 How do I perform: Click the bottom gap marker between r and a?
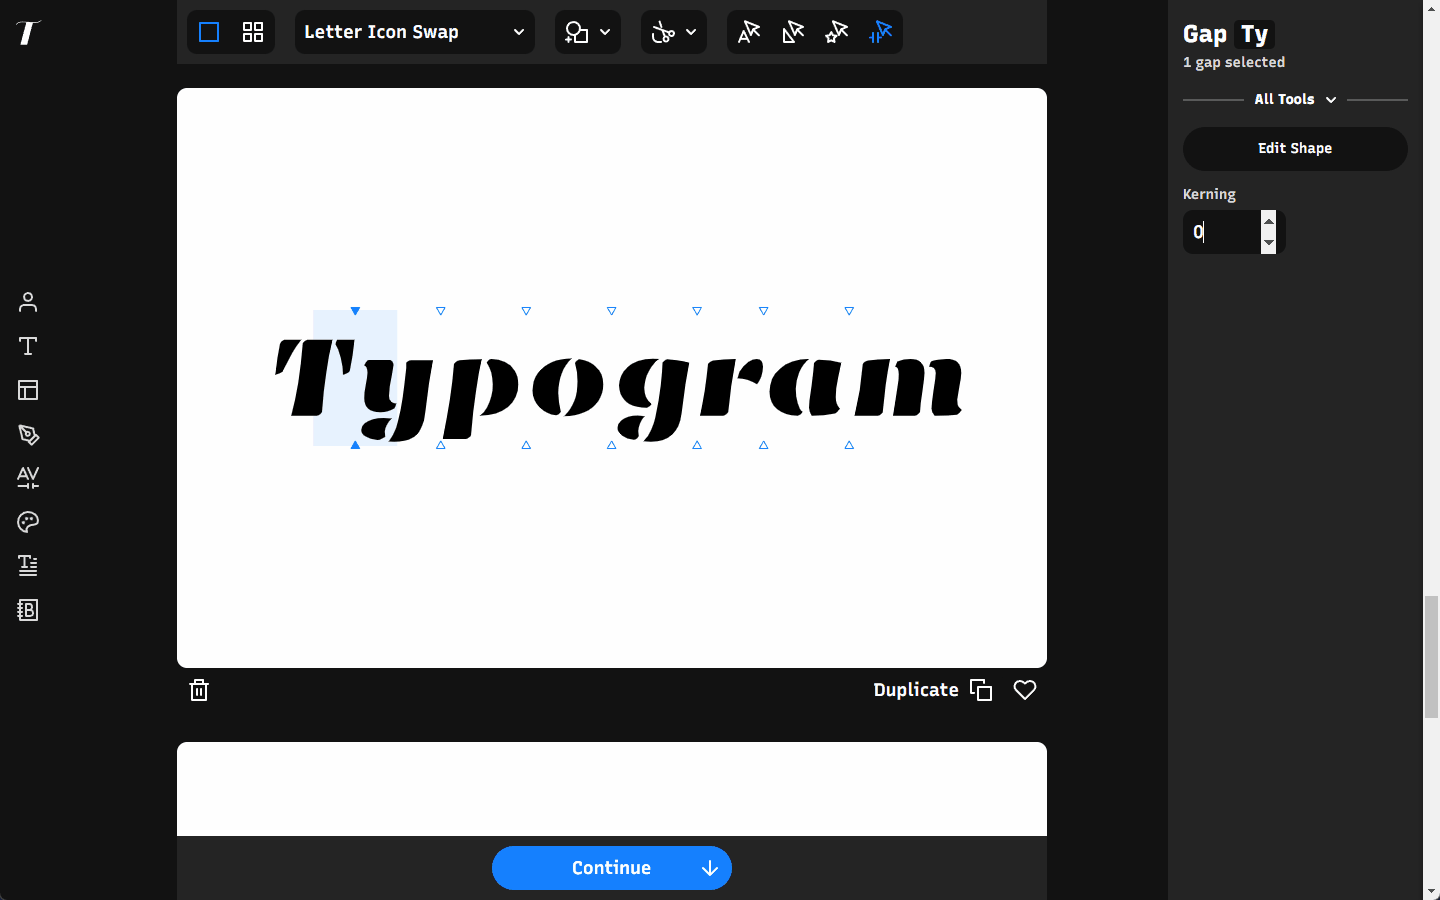click(764, 445)
